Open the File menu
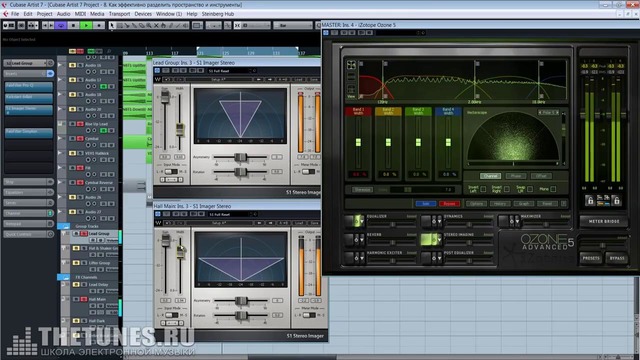 (x=15, y=14)
